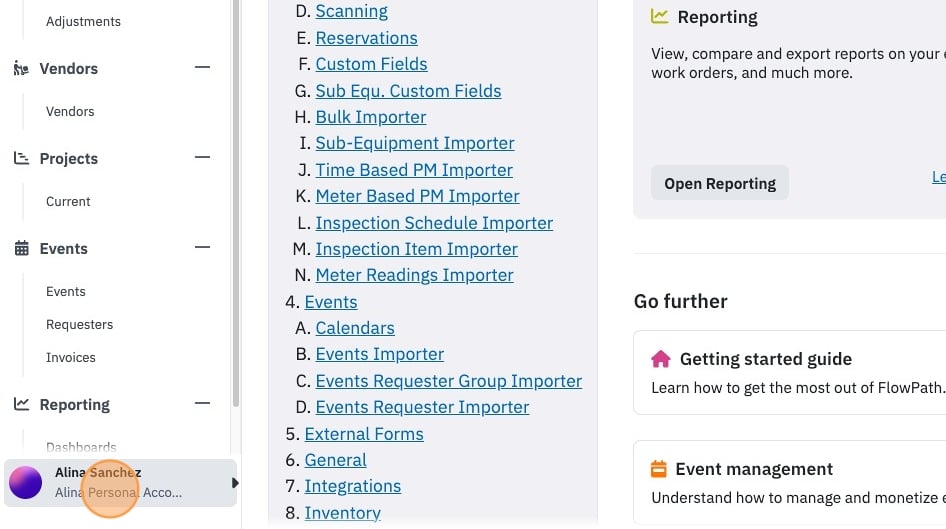Viewport: 946px width, 529px height.
Task: Click Alina Sanchez's purple avatar
Action: [x=25, y=483]
